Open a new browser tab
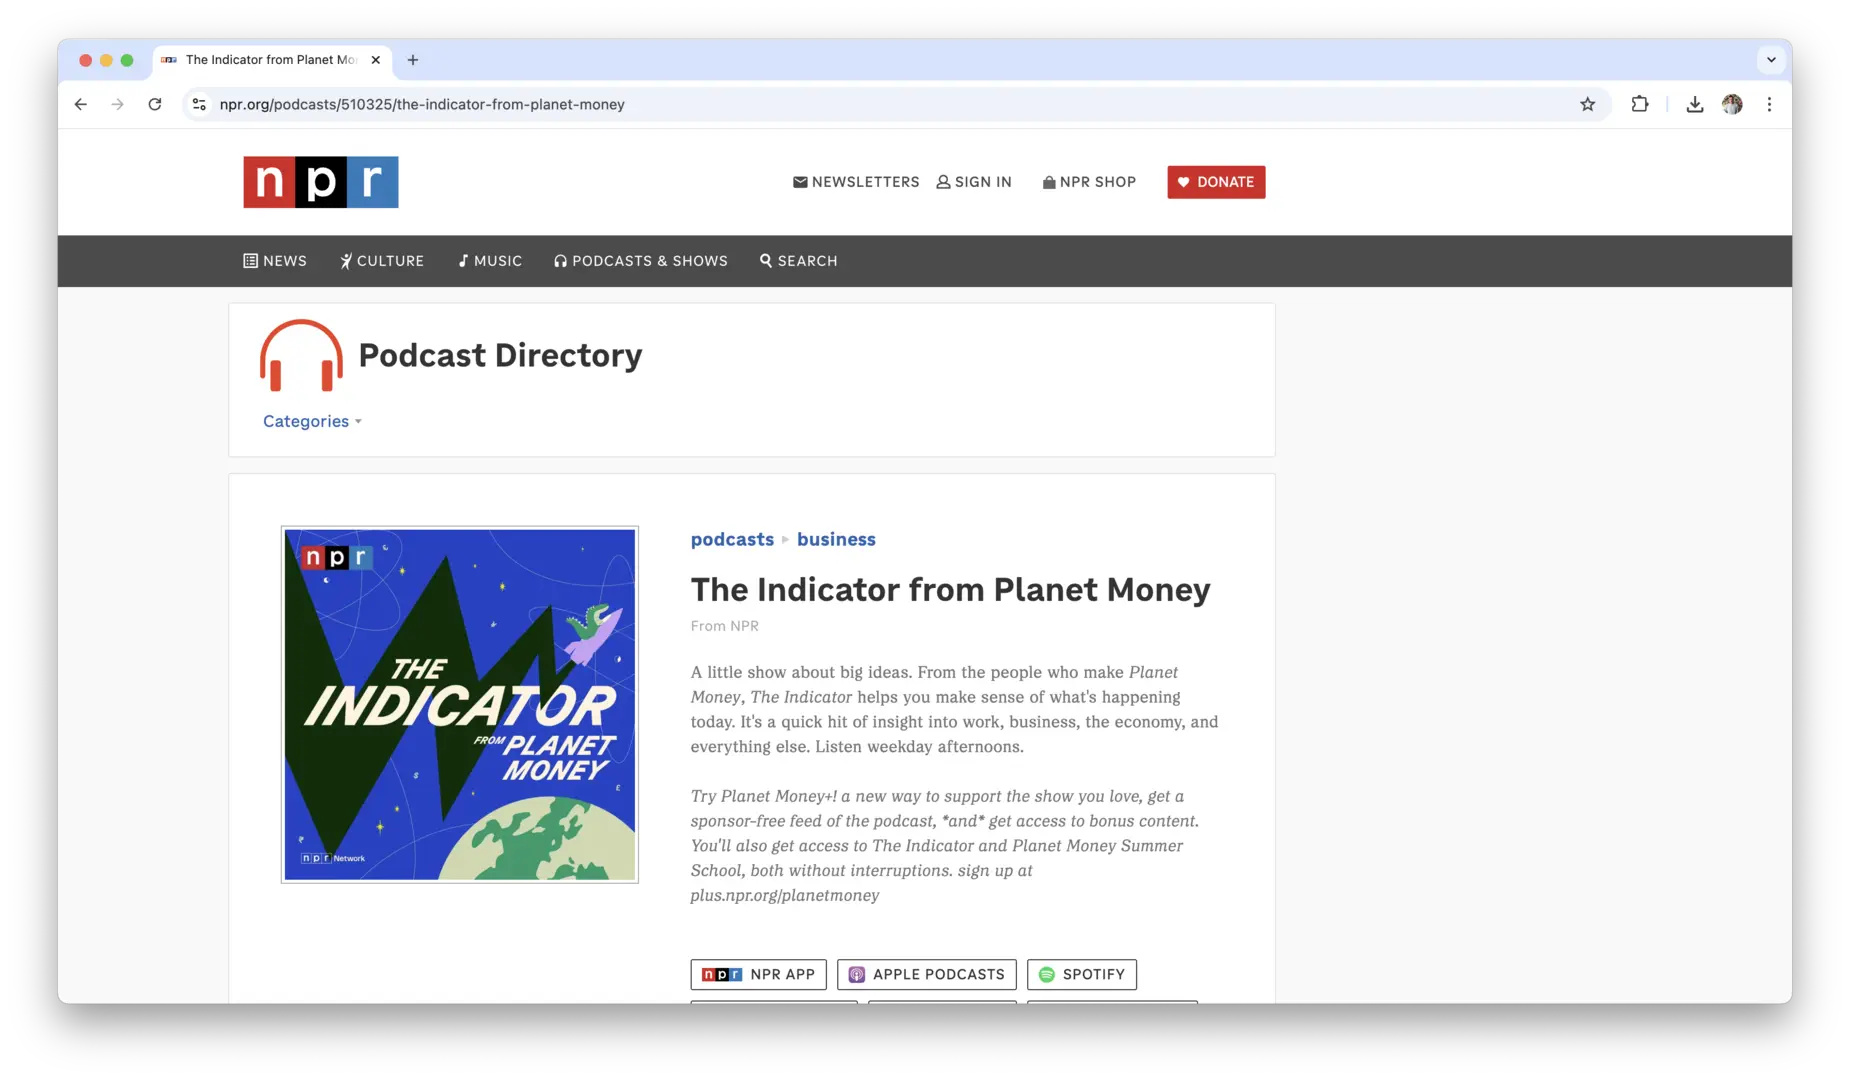1850x1080 pixels. [413, 60]
